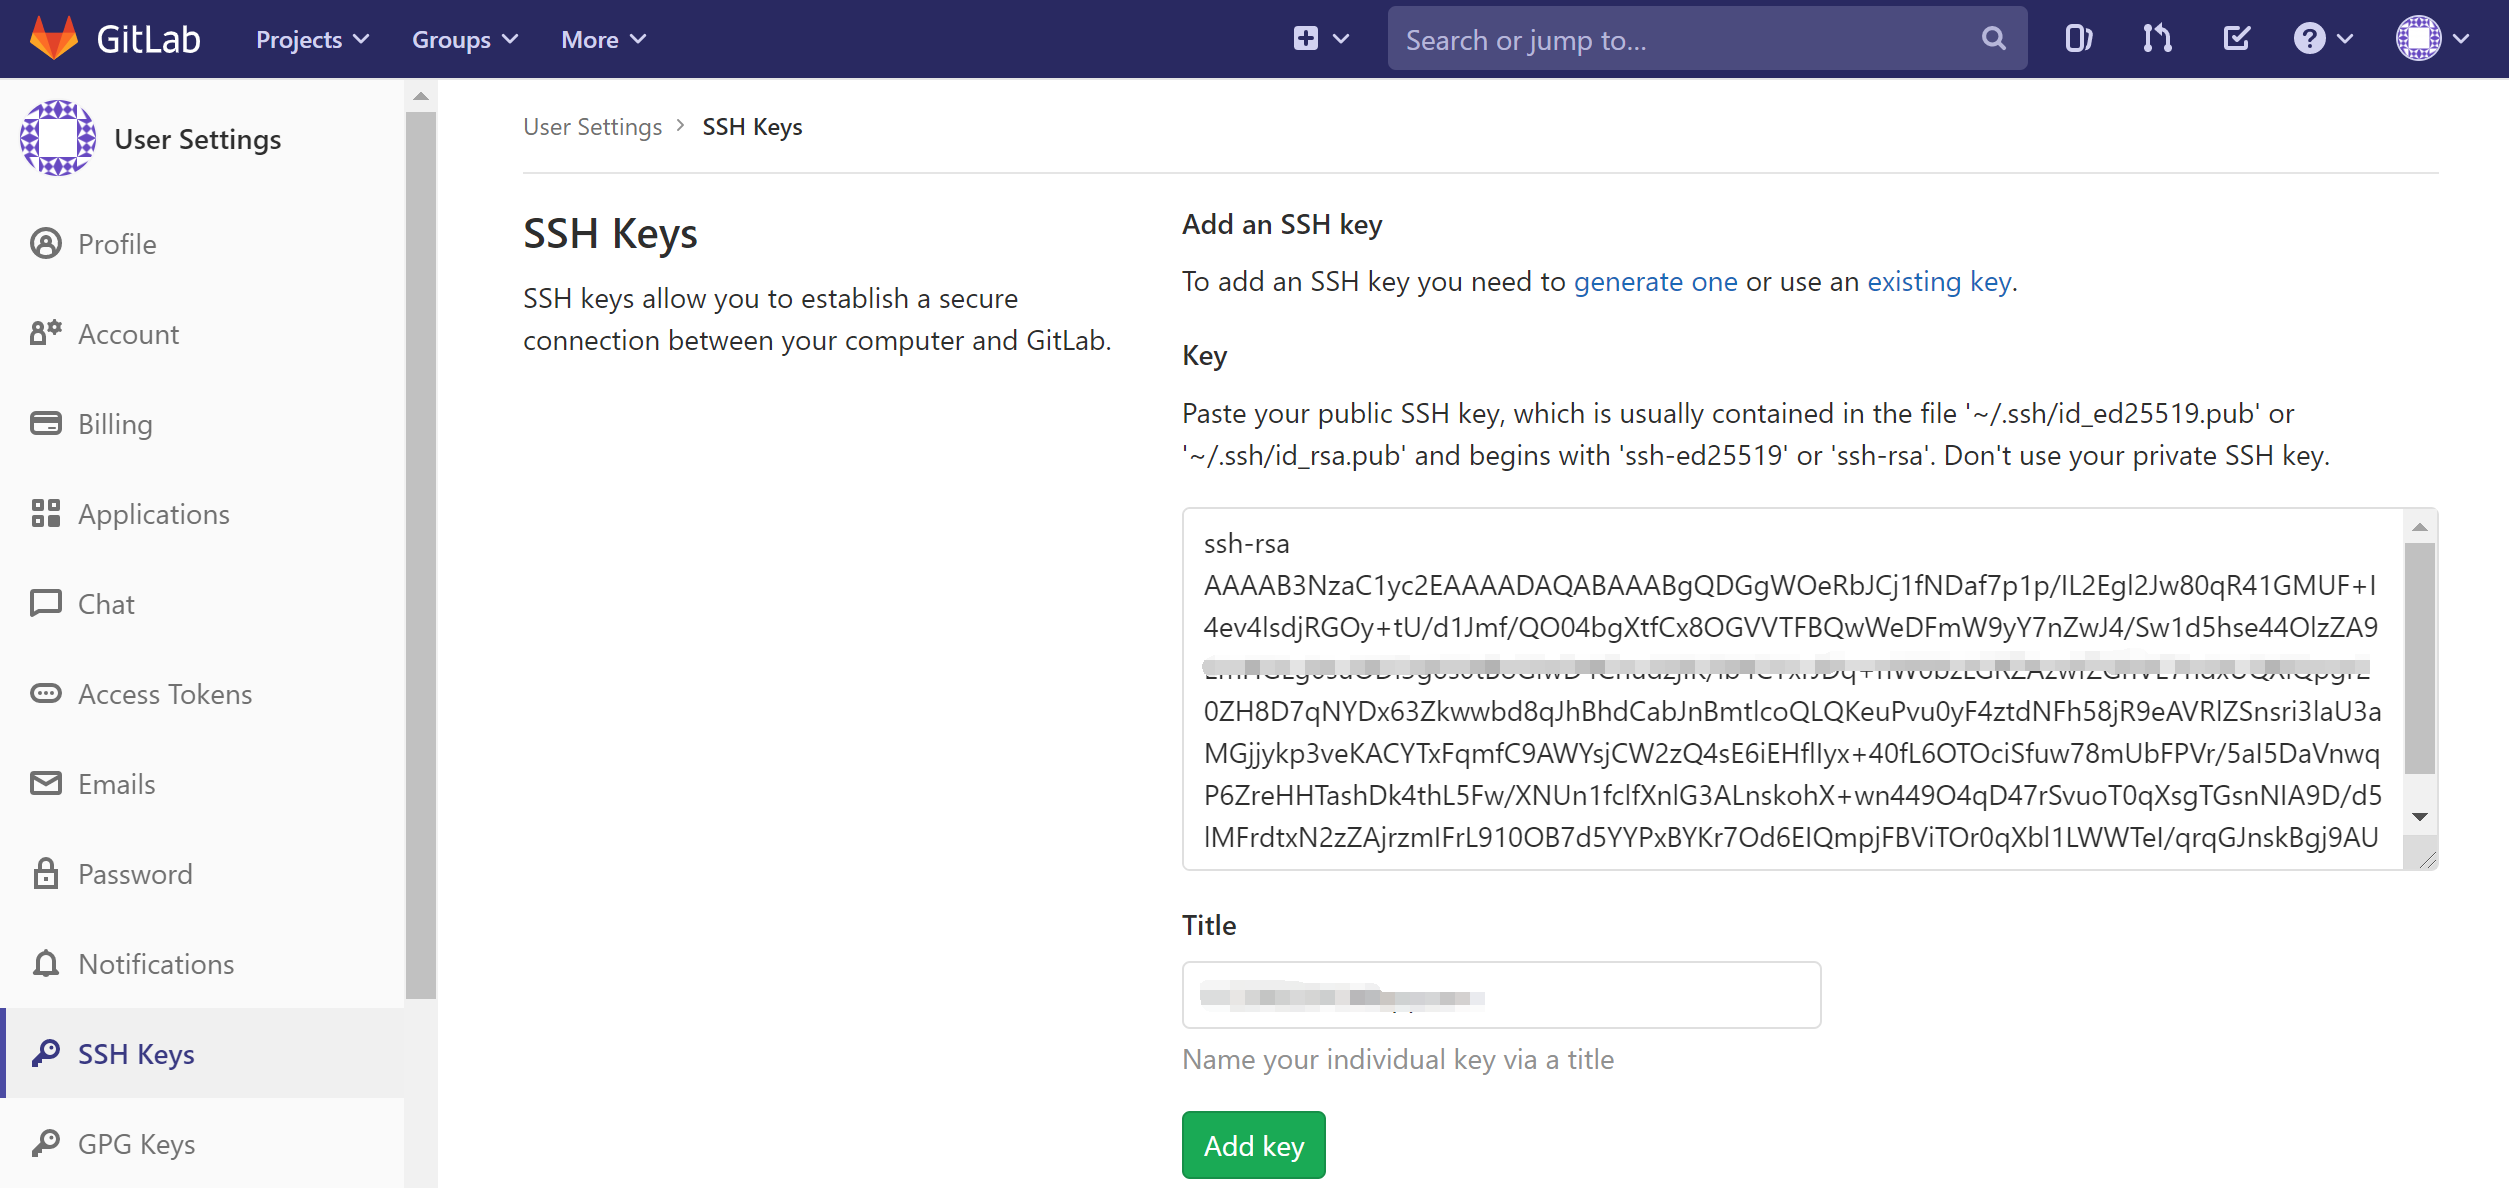
Task: Select the Password lock icon
Action: tap(44, 873)
